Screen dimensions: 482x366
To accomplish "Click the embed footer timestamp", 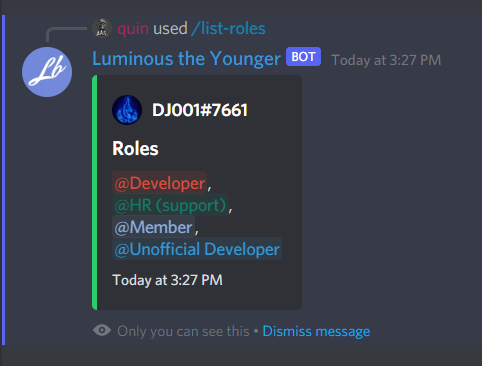I will (167, 280).
